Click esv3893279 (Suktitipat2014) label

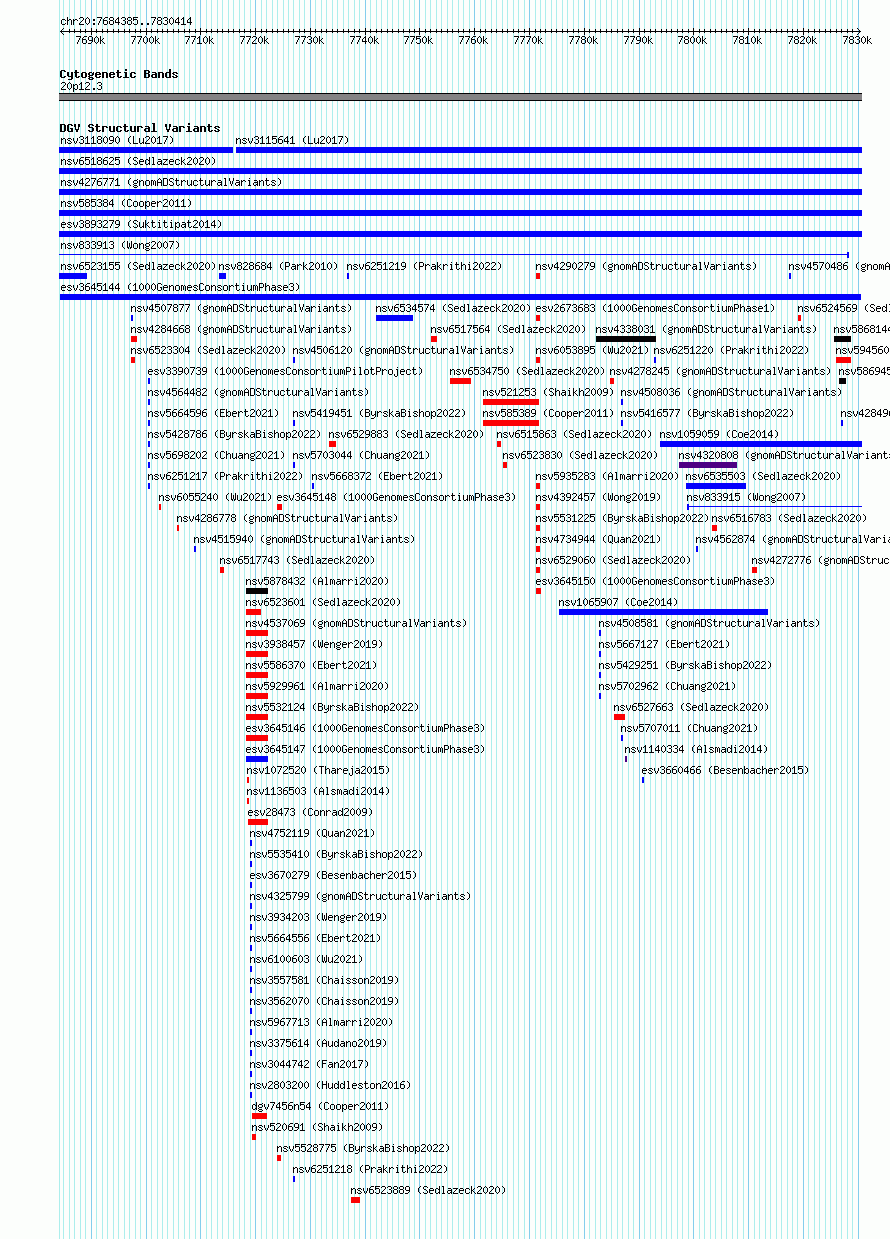[x=141, y=224]
